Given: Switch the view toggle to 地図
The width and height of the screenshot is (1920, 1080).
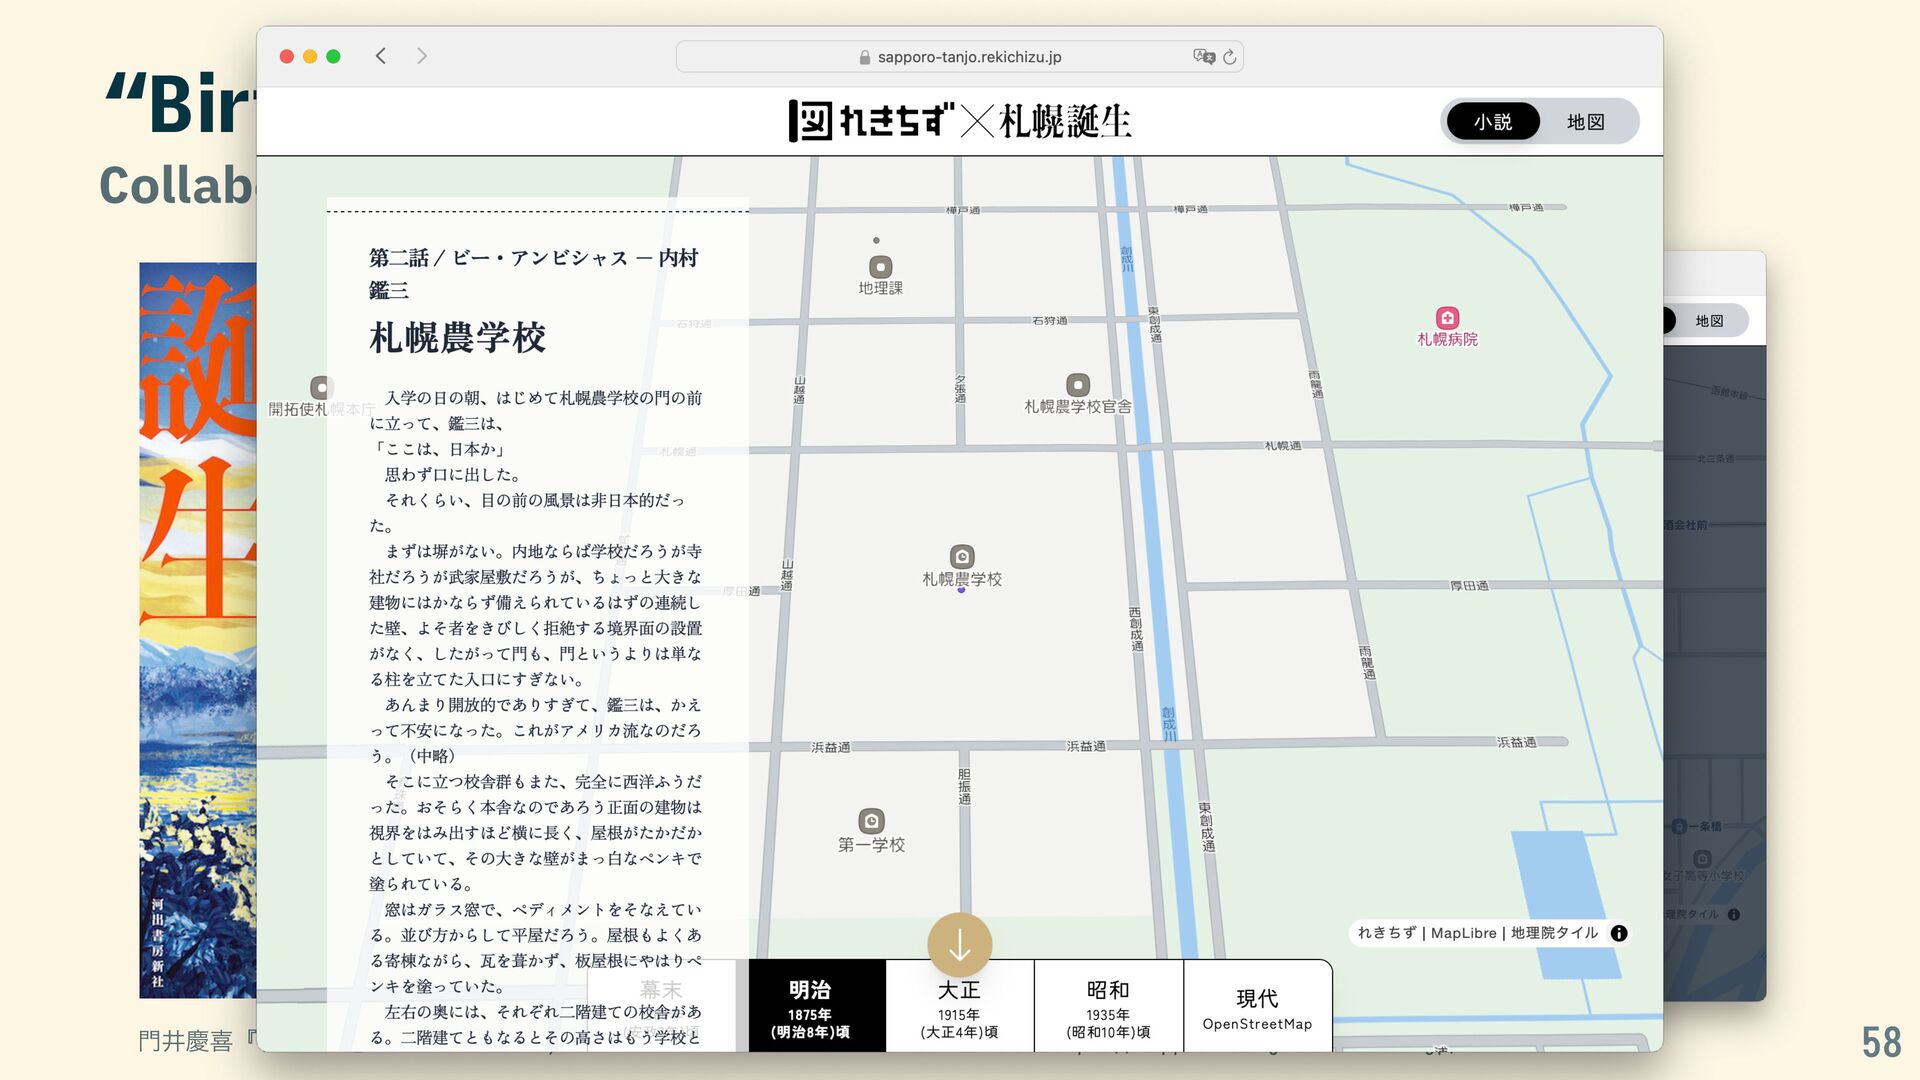Looking at the screenshot, I should tap(1585, 122).
